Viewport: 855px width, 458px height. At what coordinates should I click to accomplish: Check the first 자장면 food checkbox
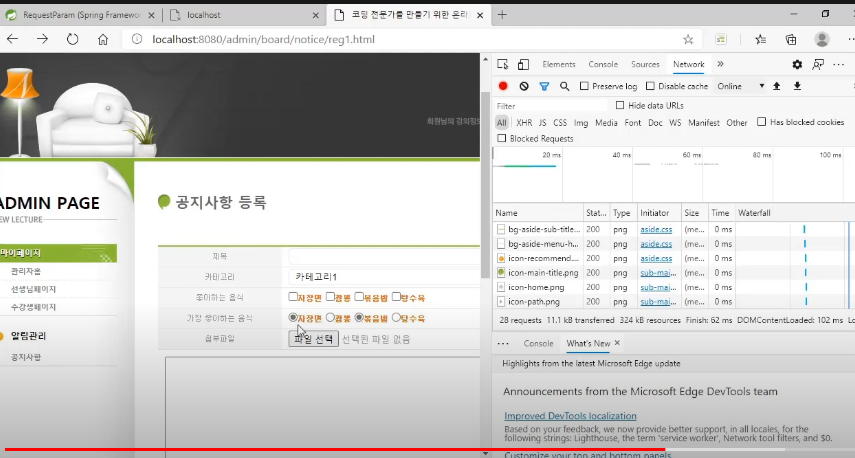pos(293,297)
